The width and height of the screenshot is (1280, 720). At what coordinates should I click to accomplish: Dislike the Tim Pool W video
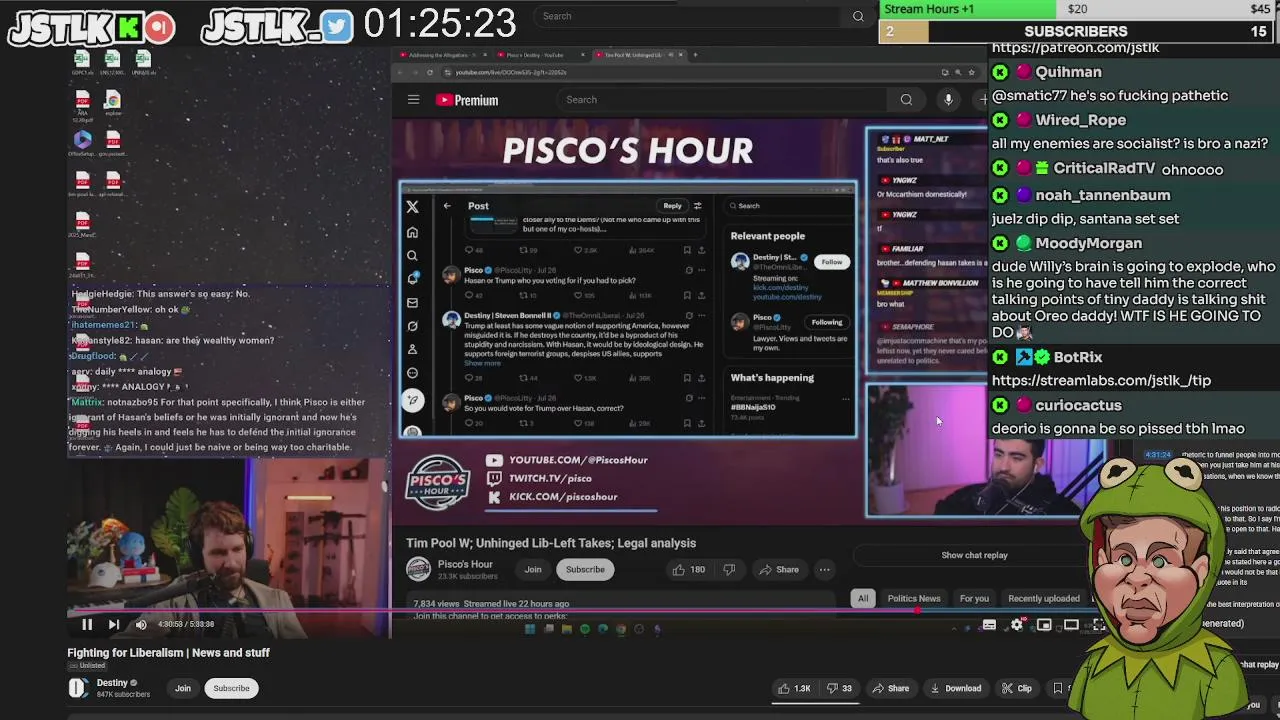(x=729, y=570)
